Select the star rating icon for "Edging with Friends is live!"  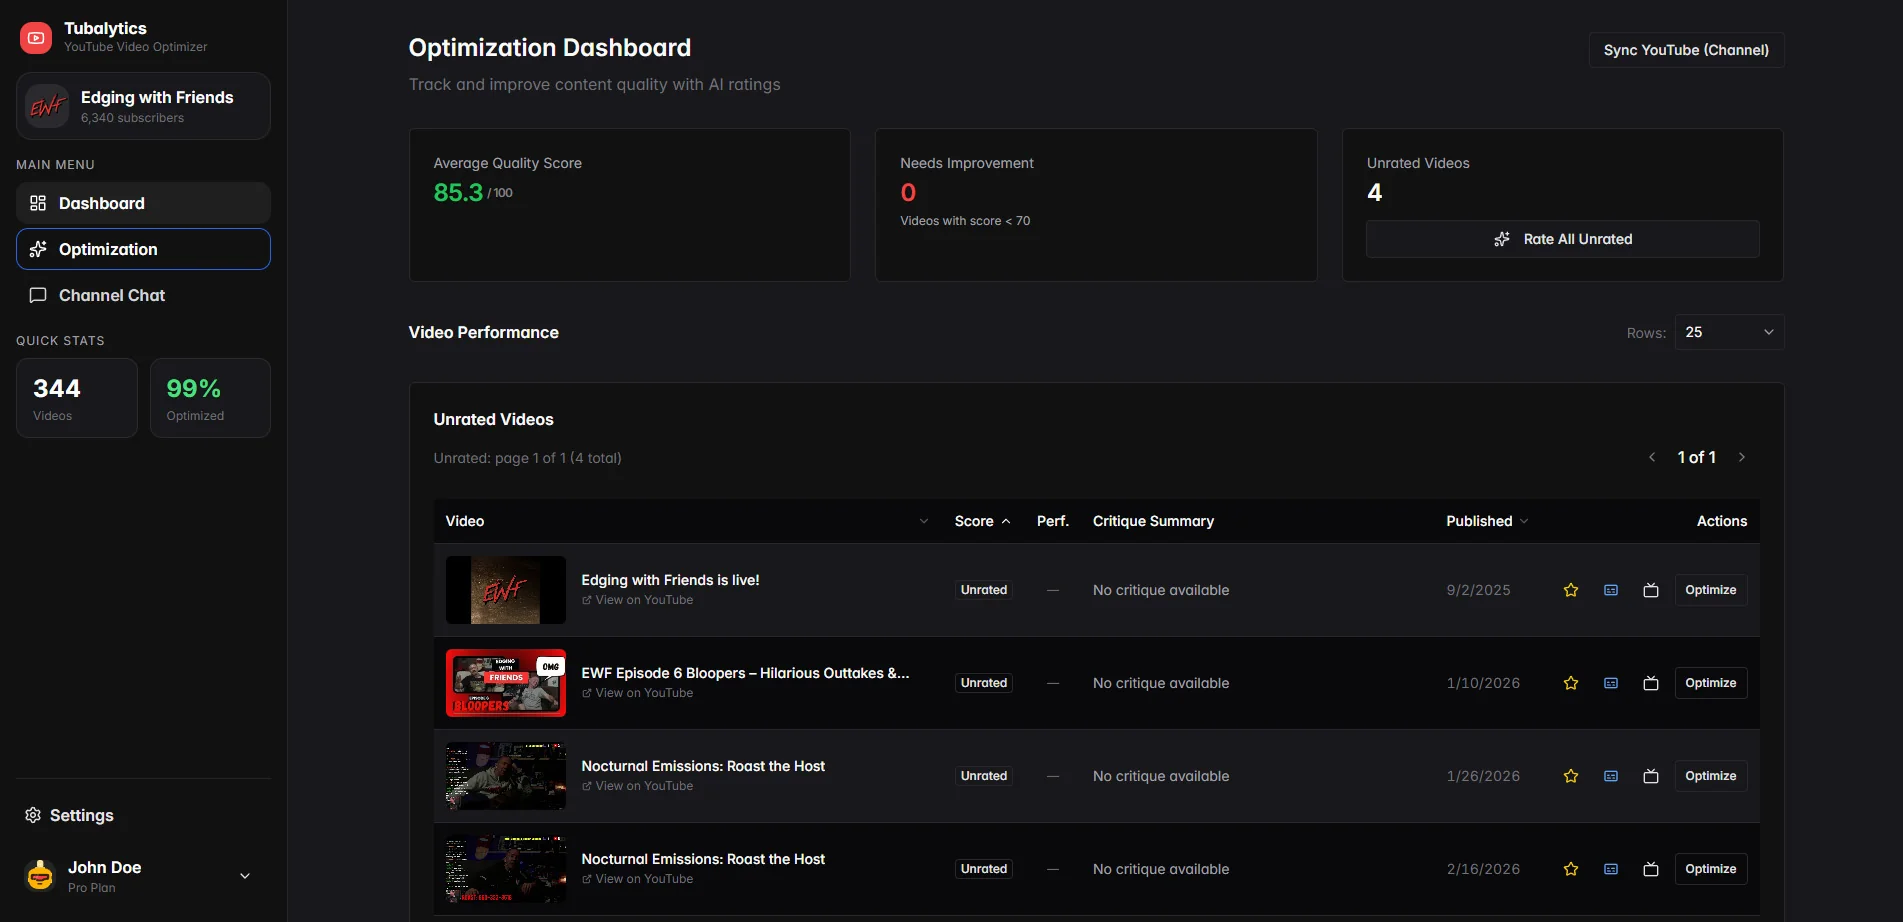[x=1570, y=590]
